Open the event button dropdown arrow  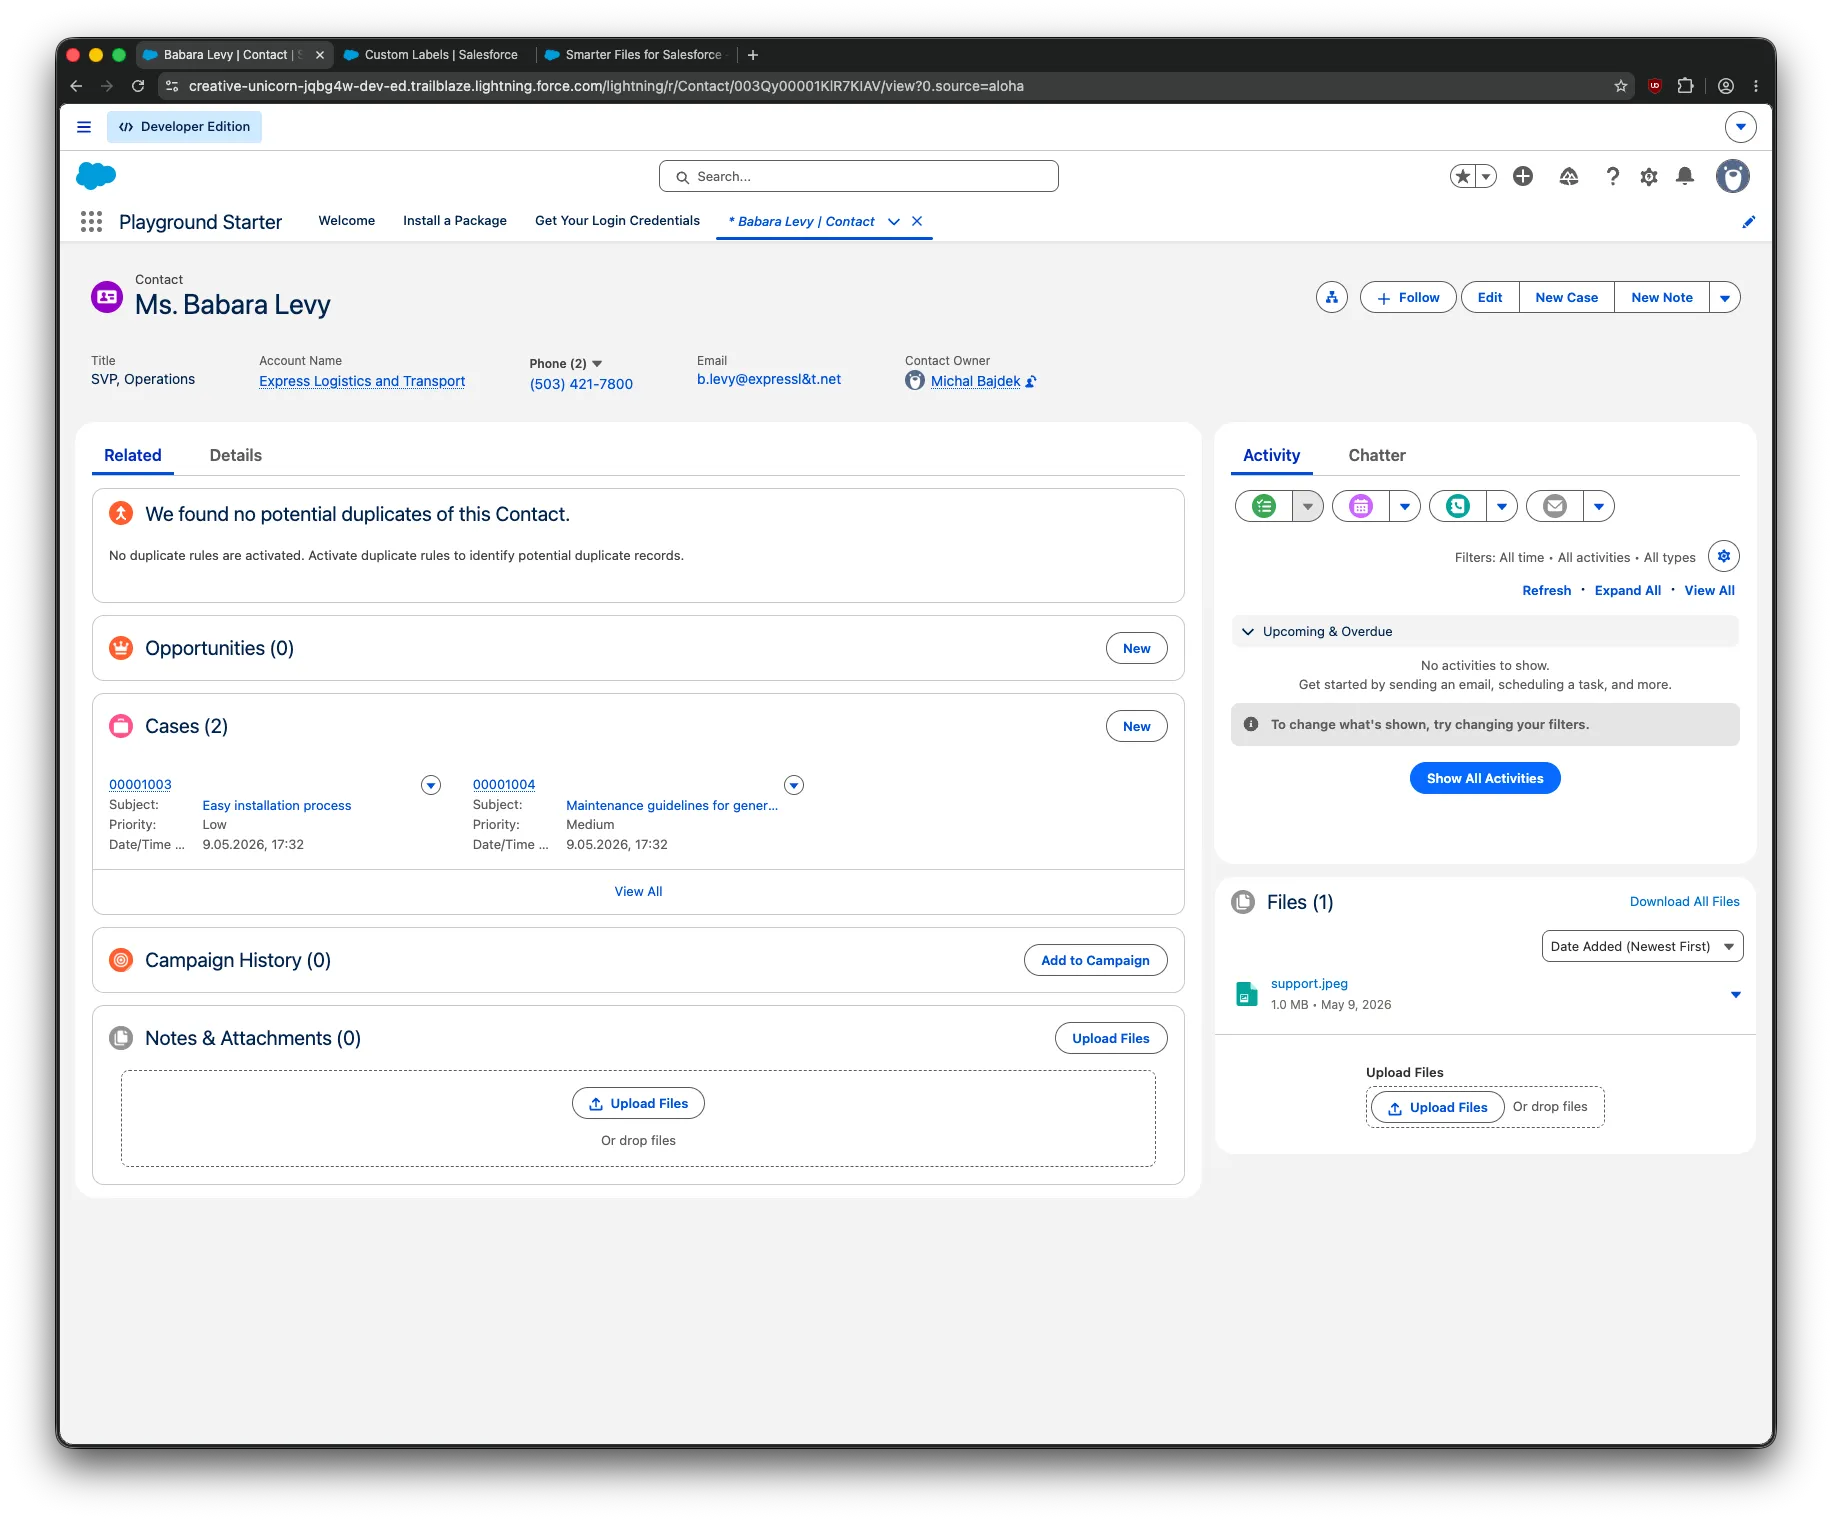(x=1405, y=507)
